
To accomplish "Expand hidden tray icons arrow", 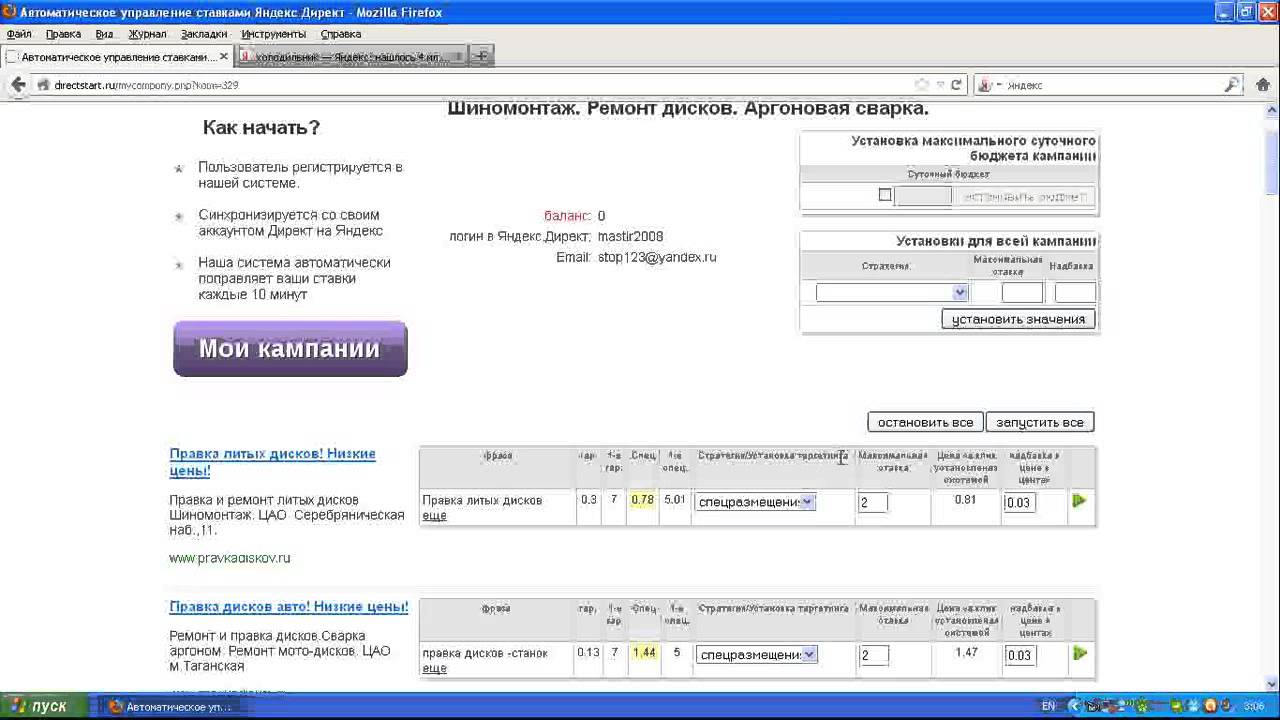I will [1073, 706].
